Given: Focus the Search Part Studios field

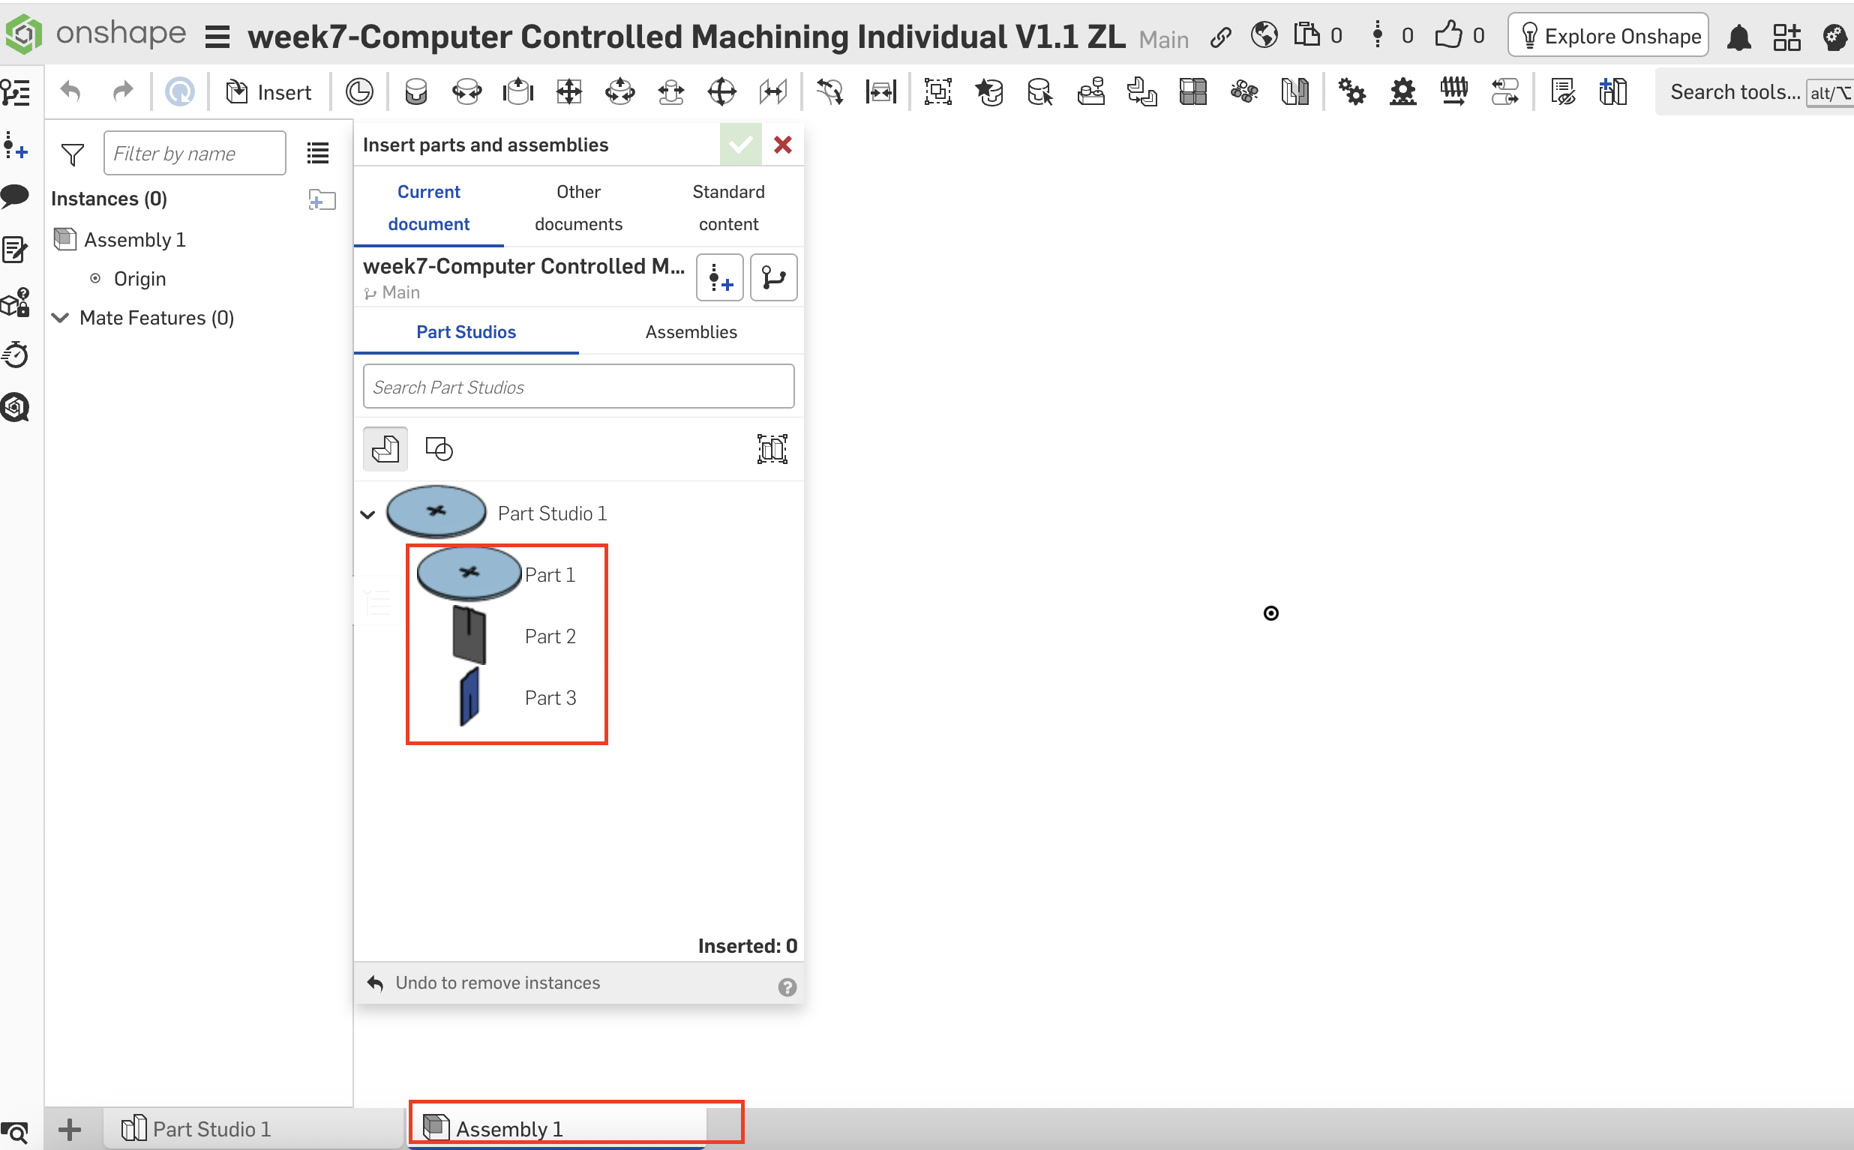Looking at the screenshot, I should point(579,387).
